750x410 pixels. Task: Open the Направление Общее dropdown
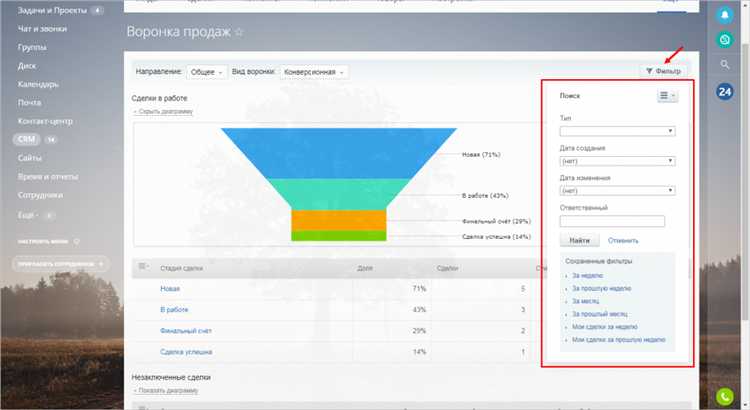207,72
